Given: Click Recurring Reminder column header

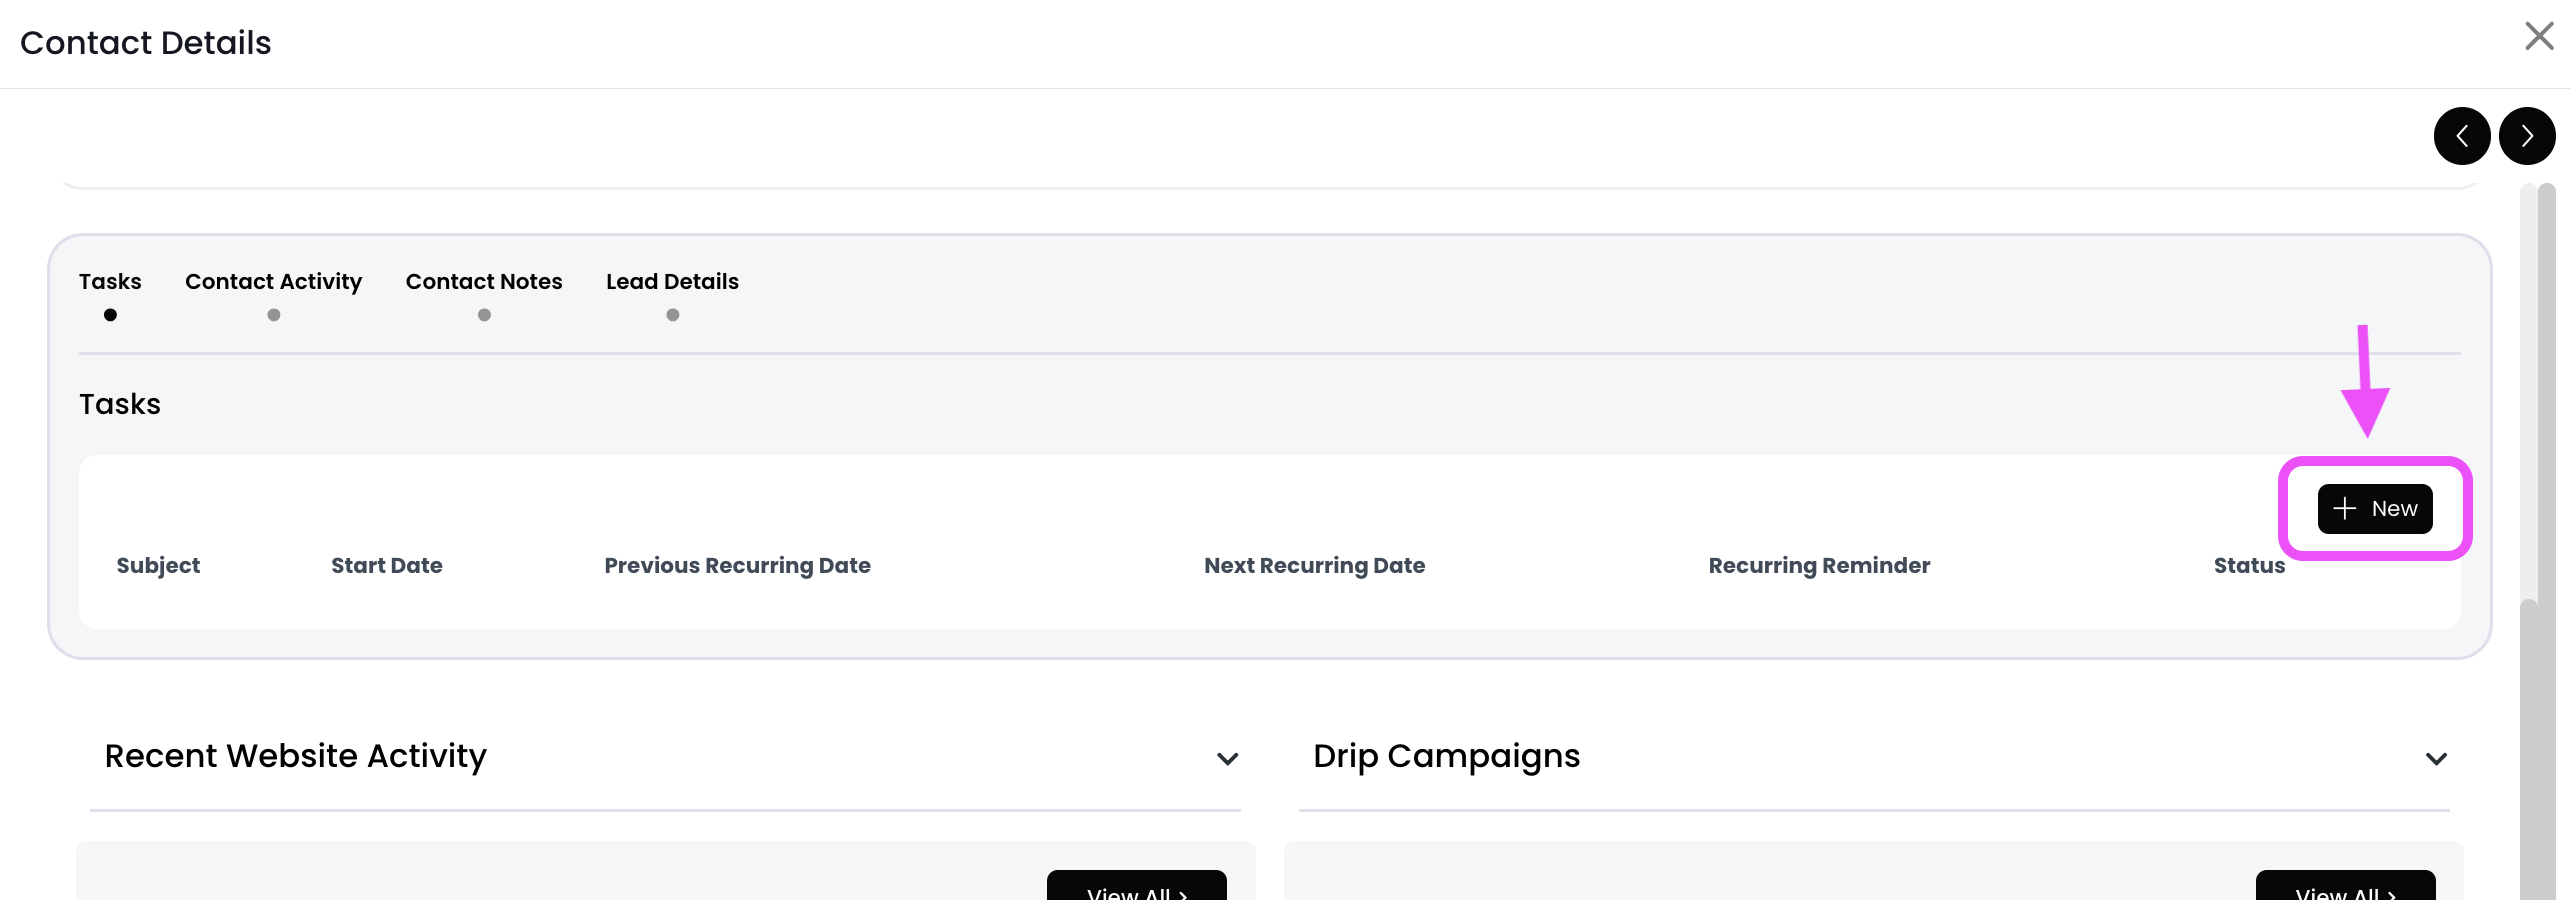Looking at the screenshot, I should point(1819,566).
